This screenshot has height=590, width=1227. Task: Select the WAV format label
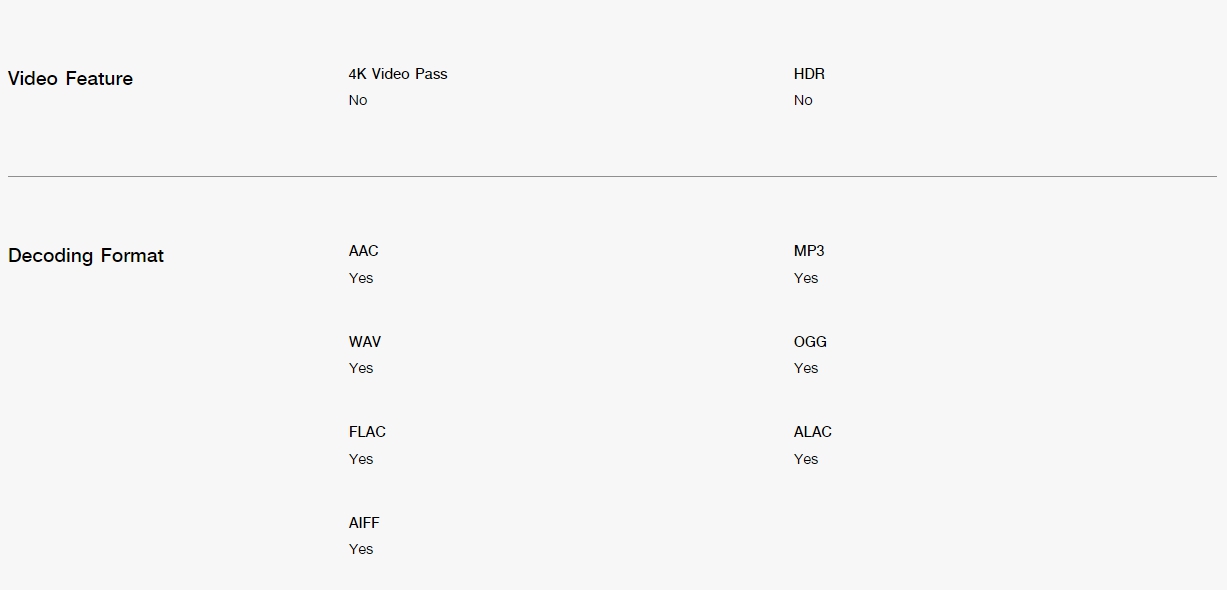pyautogui.click(x=365, y=342)
